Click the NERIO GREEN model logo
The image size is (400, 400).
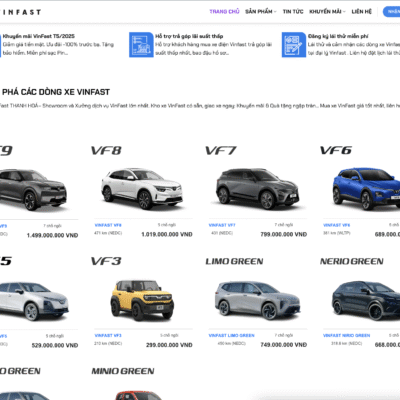[x=352, y=261]
